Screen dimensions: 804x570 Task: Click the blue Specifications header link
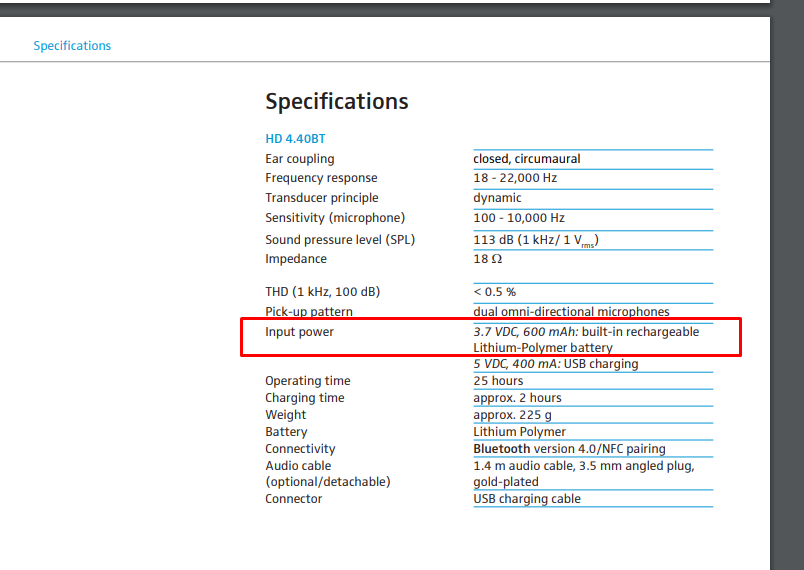pyautogui.click(x=72, y=46)
